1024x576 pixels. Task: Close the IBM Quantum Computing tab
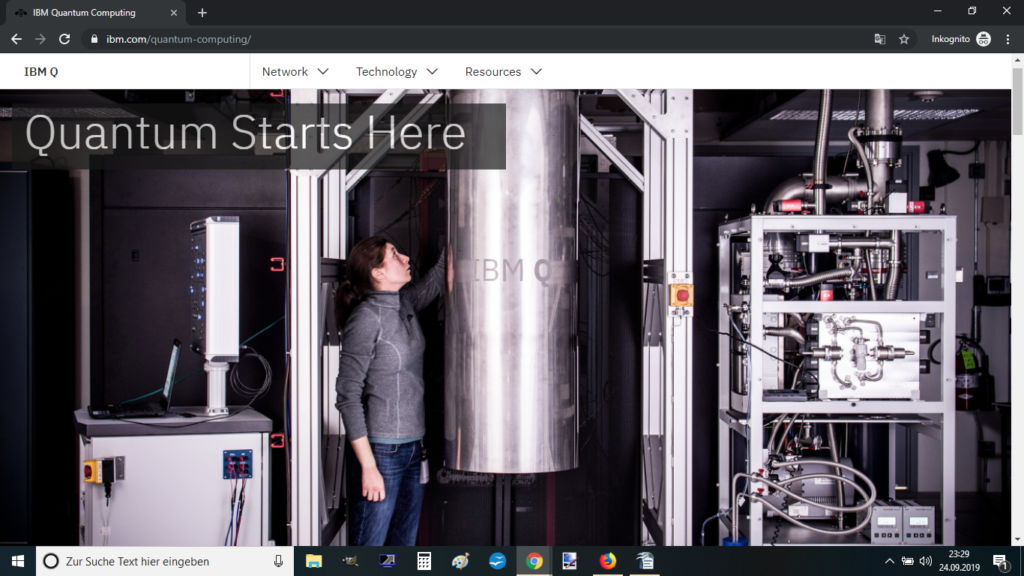click(174, 12)
